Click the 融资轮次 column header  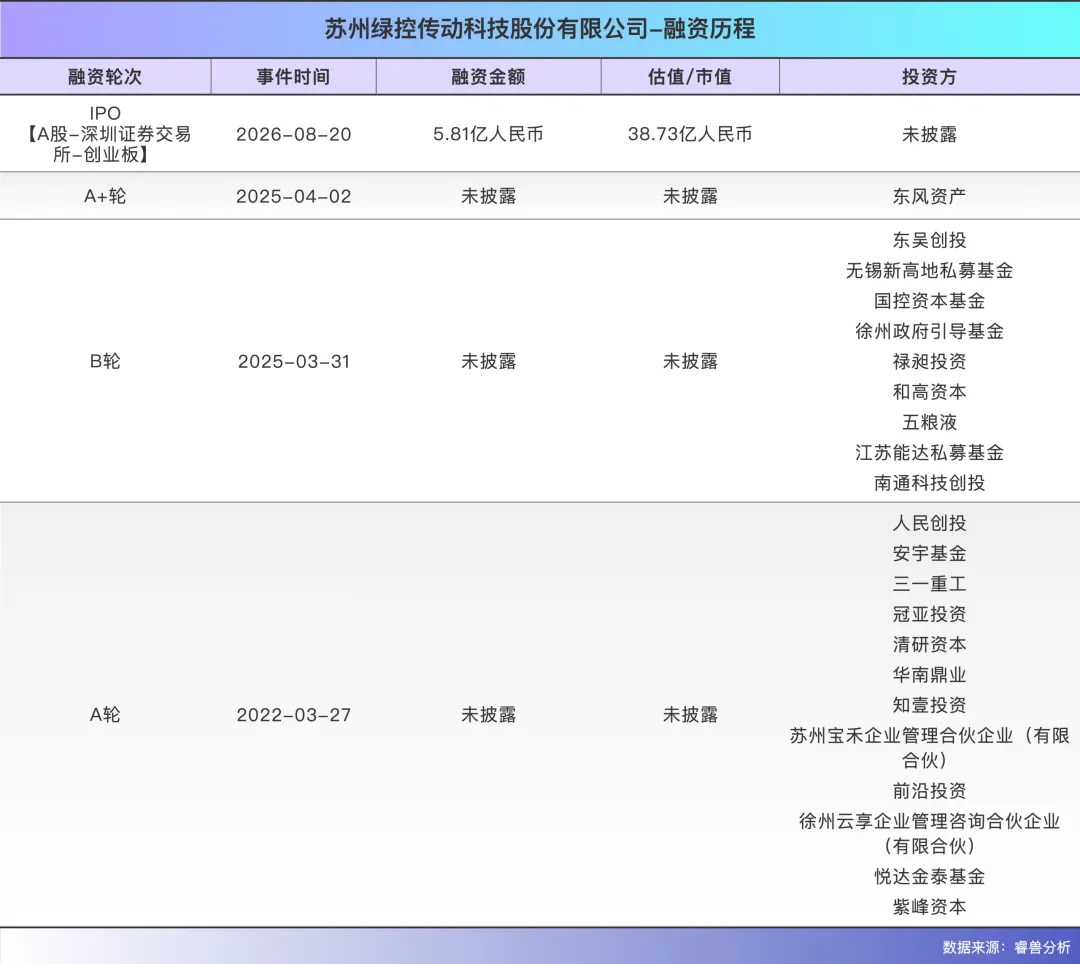[105, 76]
